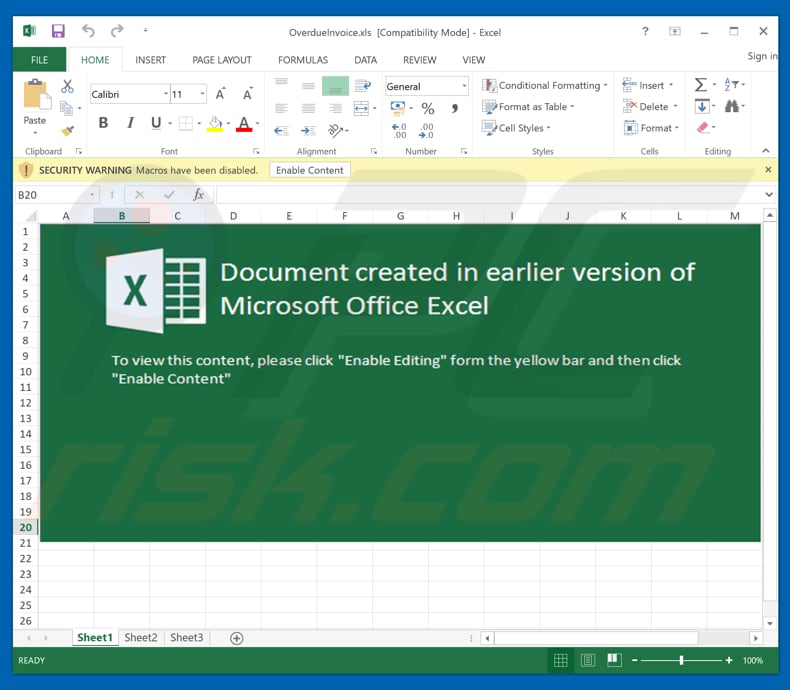Undo the last action
Screen dimensions: 790x690
(x=88, y=31)
